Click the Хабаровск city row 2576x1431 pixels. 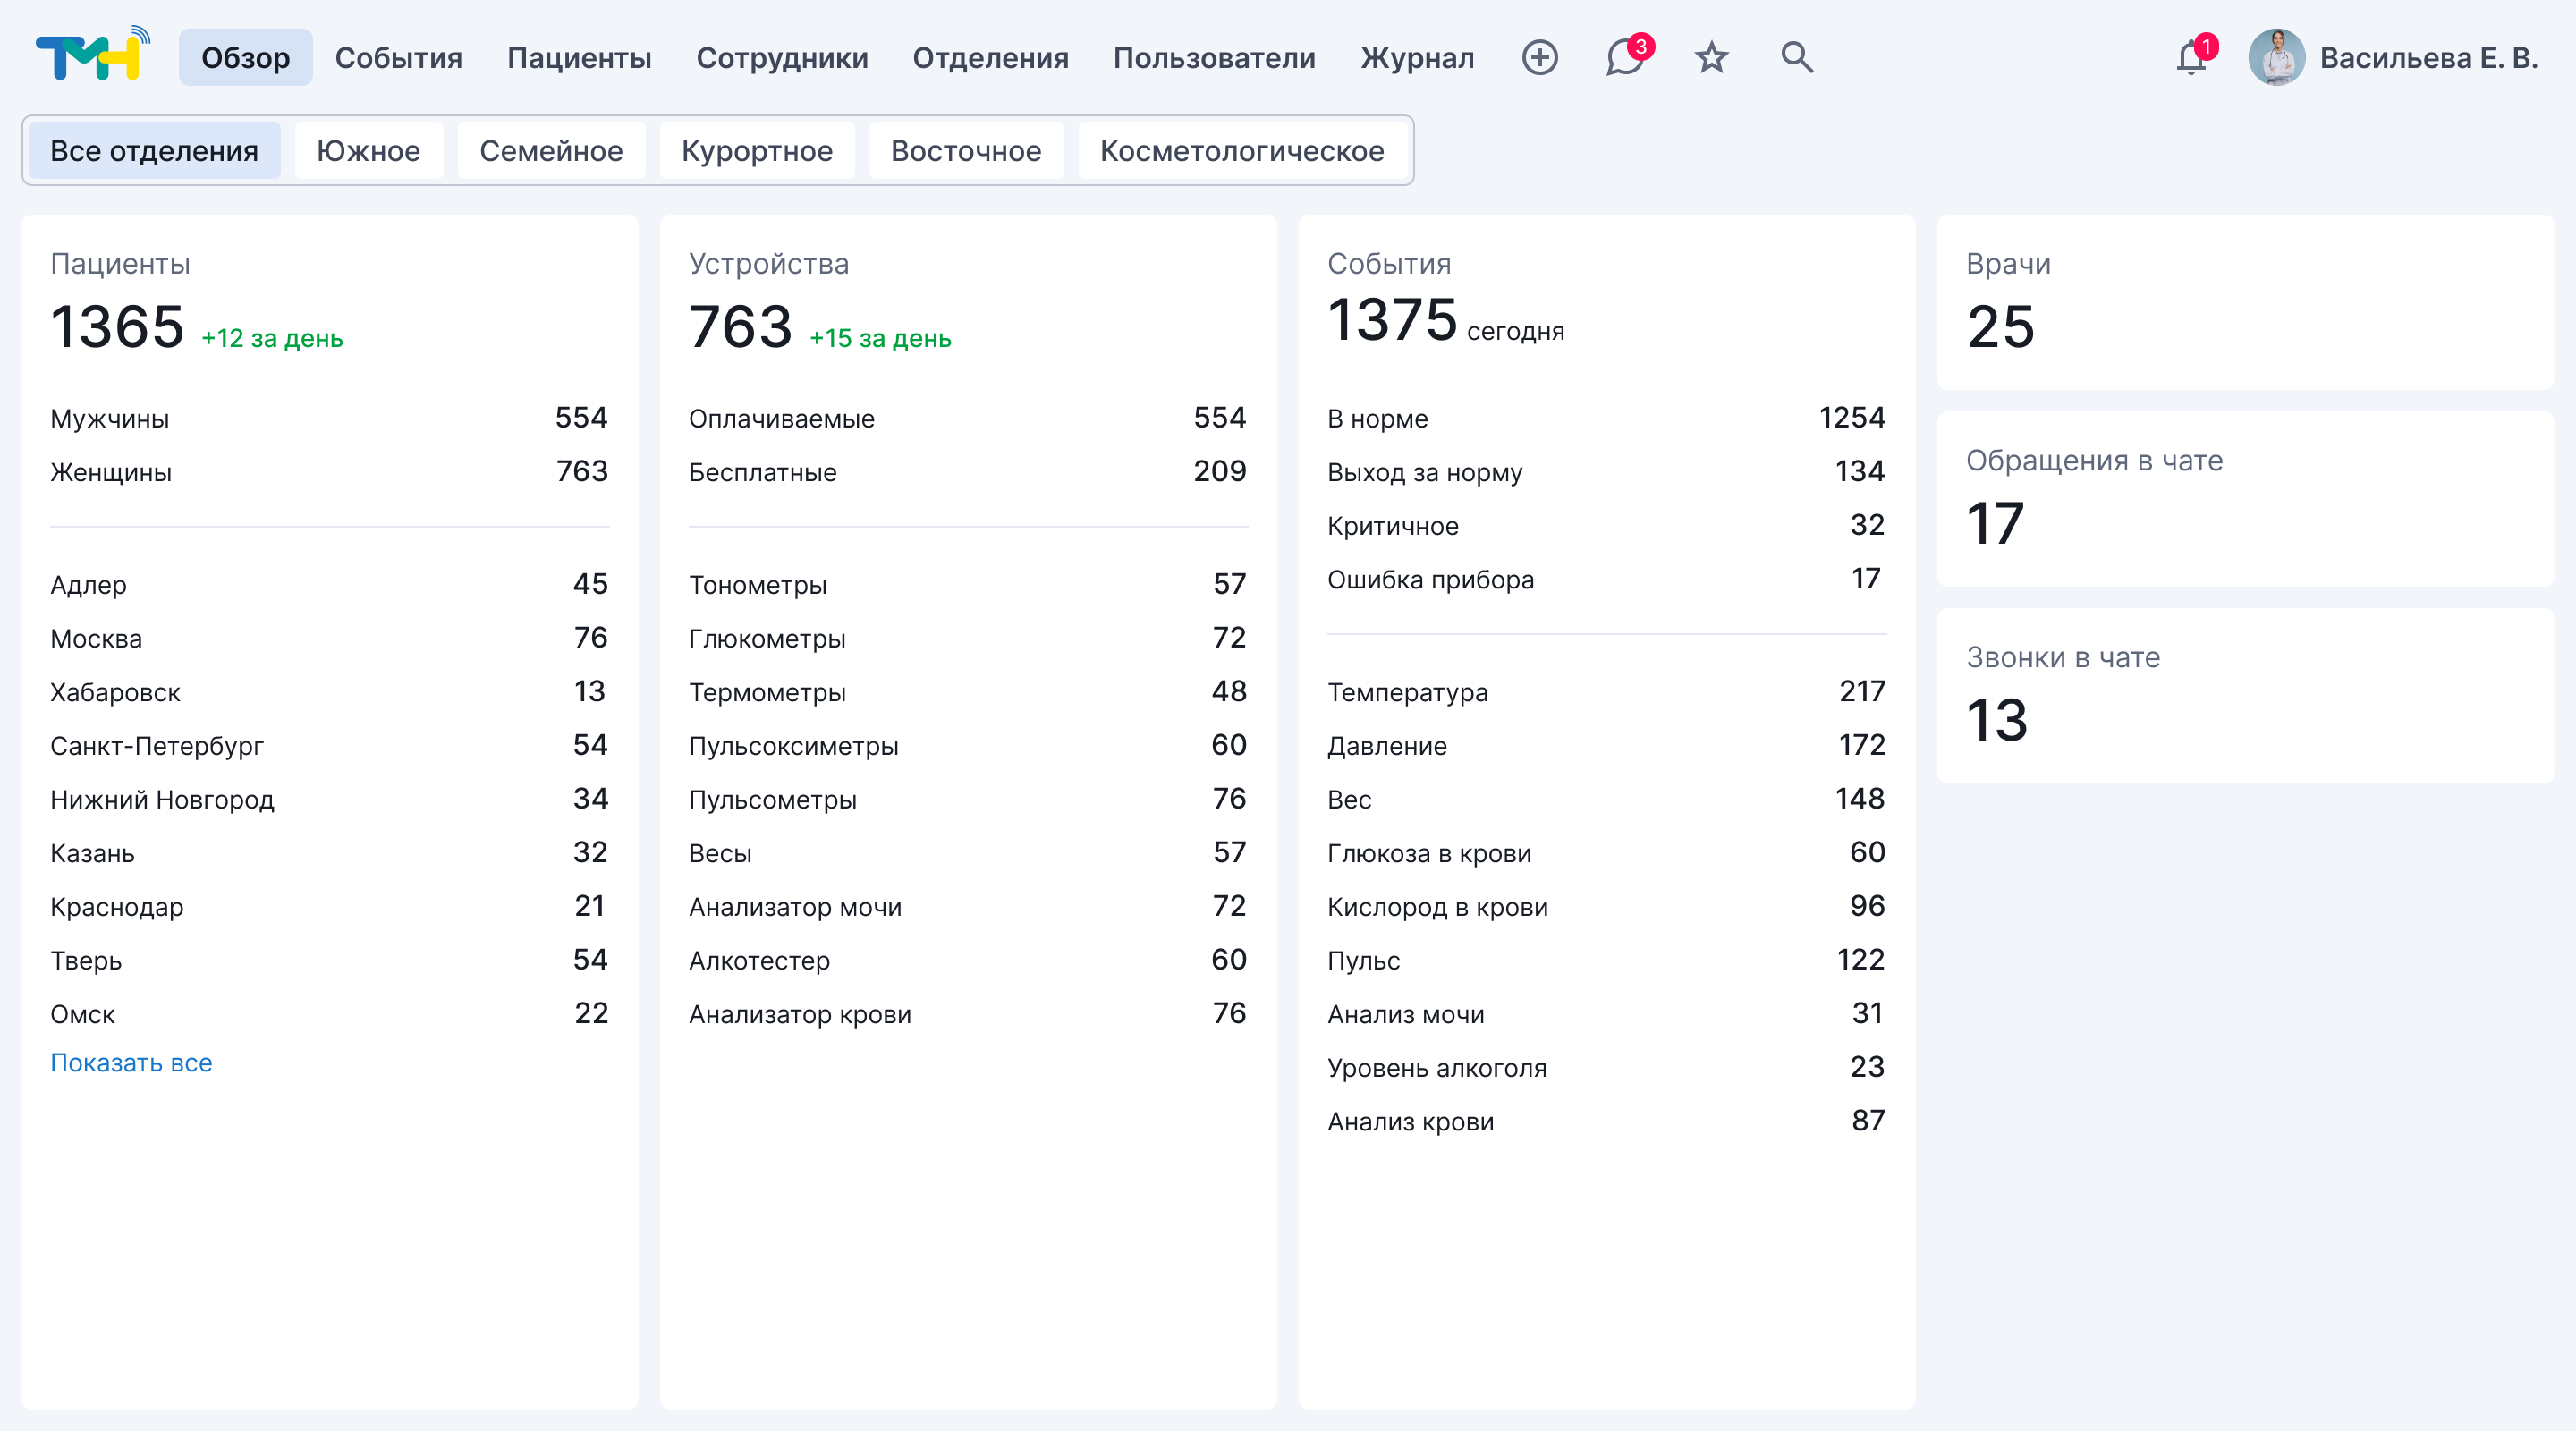click(x=329, y=692)
